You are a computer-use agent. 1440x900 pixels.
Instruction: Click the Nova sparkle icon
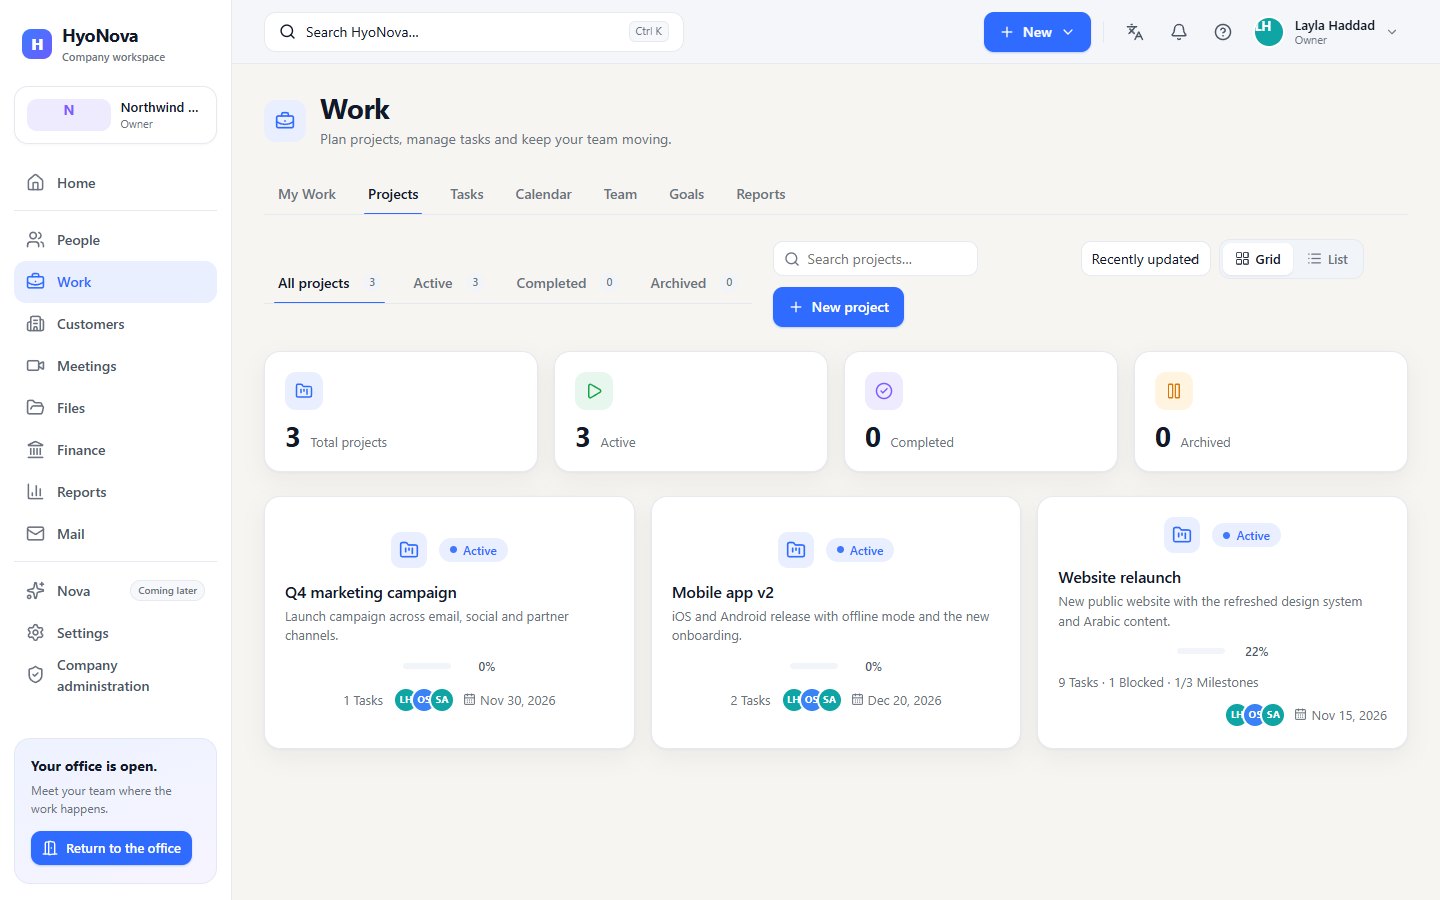[36, 591]
